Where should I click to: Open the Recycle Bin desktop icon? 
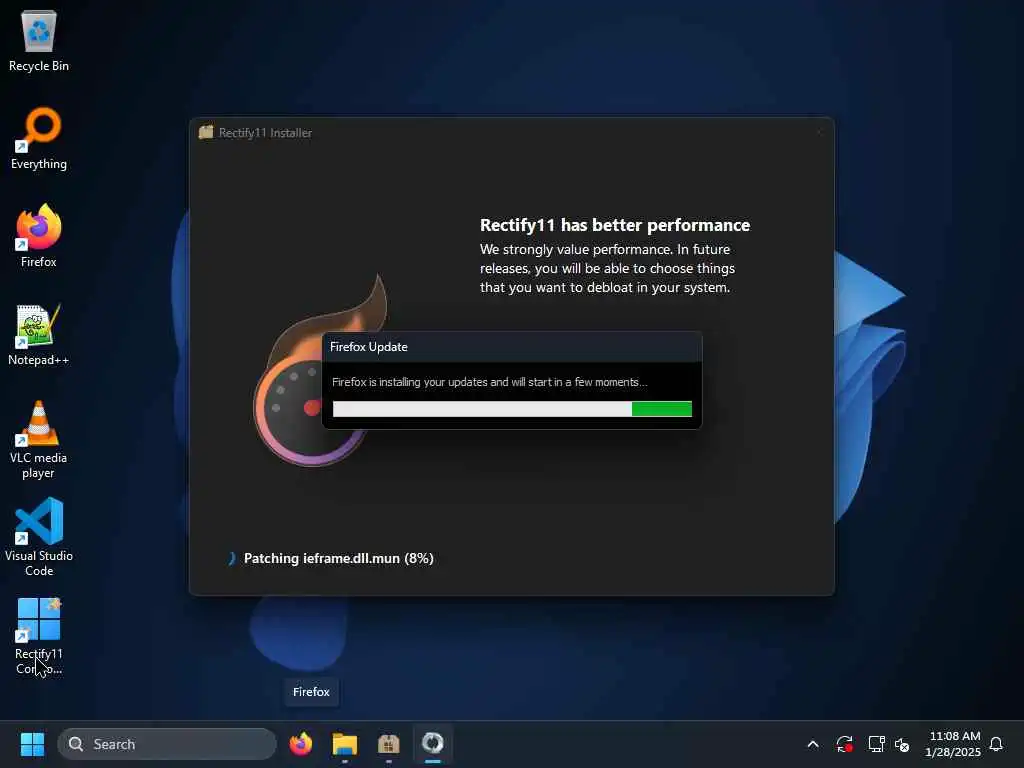point(39,40)
